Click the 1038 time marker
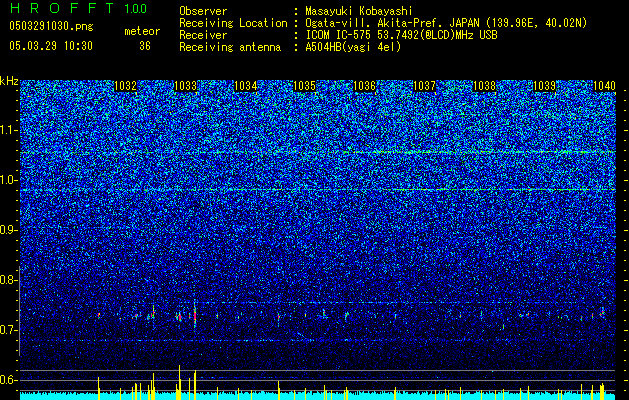The width and height of the screenshot is (629, 400). point(485,86)
